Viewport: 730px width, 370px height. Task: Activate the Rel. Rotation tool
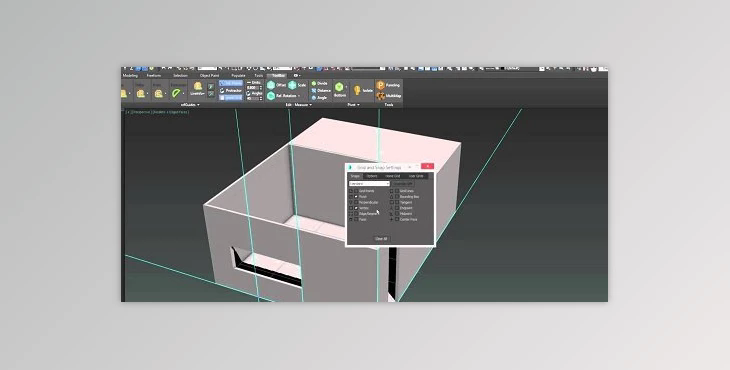[282, 95]
